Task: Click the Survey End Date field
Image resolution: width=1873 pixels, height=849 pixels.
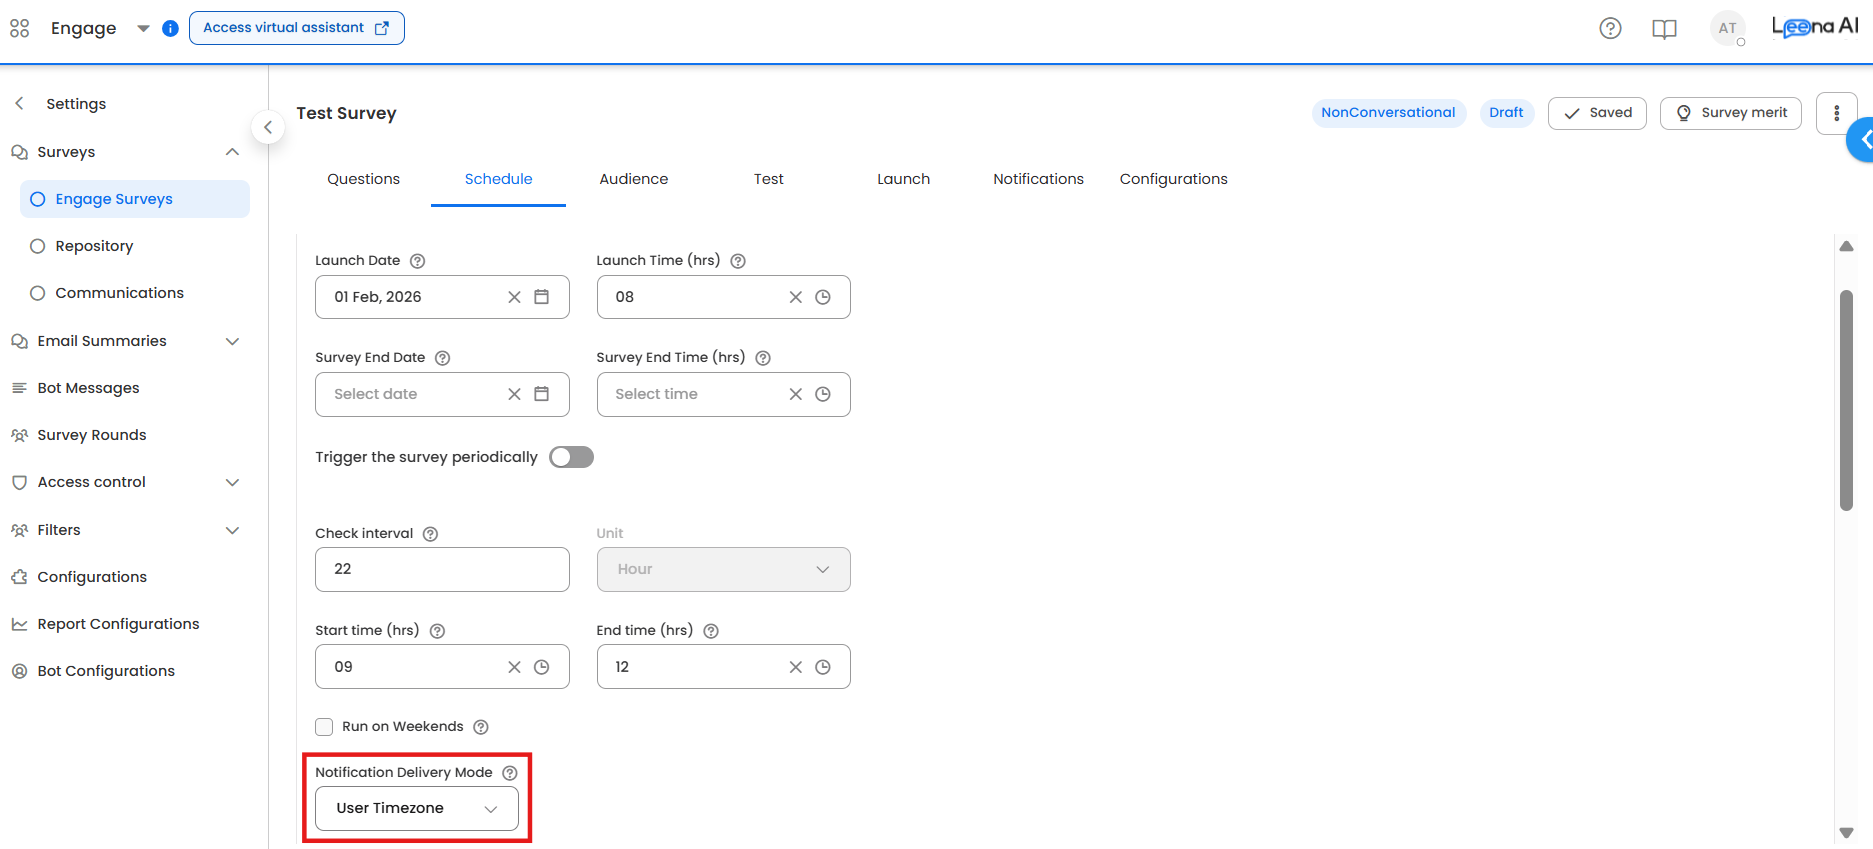Action: coord(442,394)
